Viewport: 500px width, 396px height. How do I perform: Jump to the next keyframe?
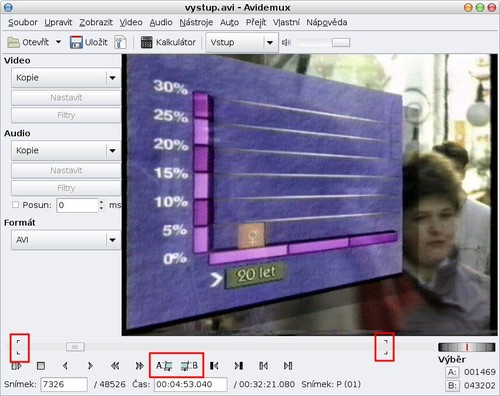(139, 366)
